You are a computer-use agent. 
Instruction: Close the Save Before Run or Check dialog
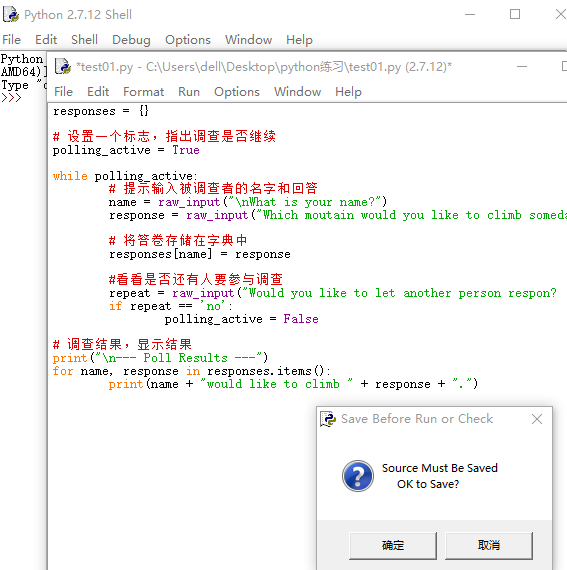click(537, 419)
